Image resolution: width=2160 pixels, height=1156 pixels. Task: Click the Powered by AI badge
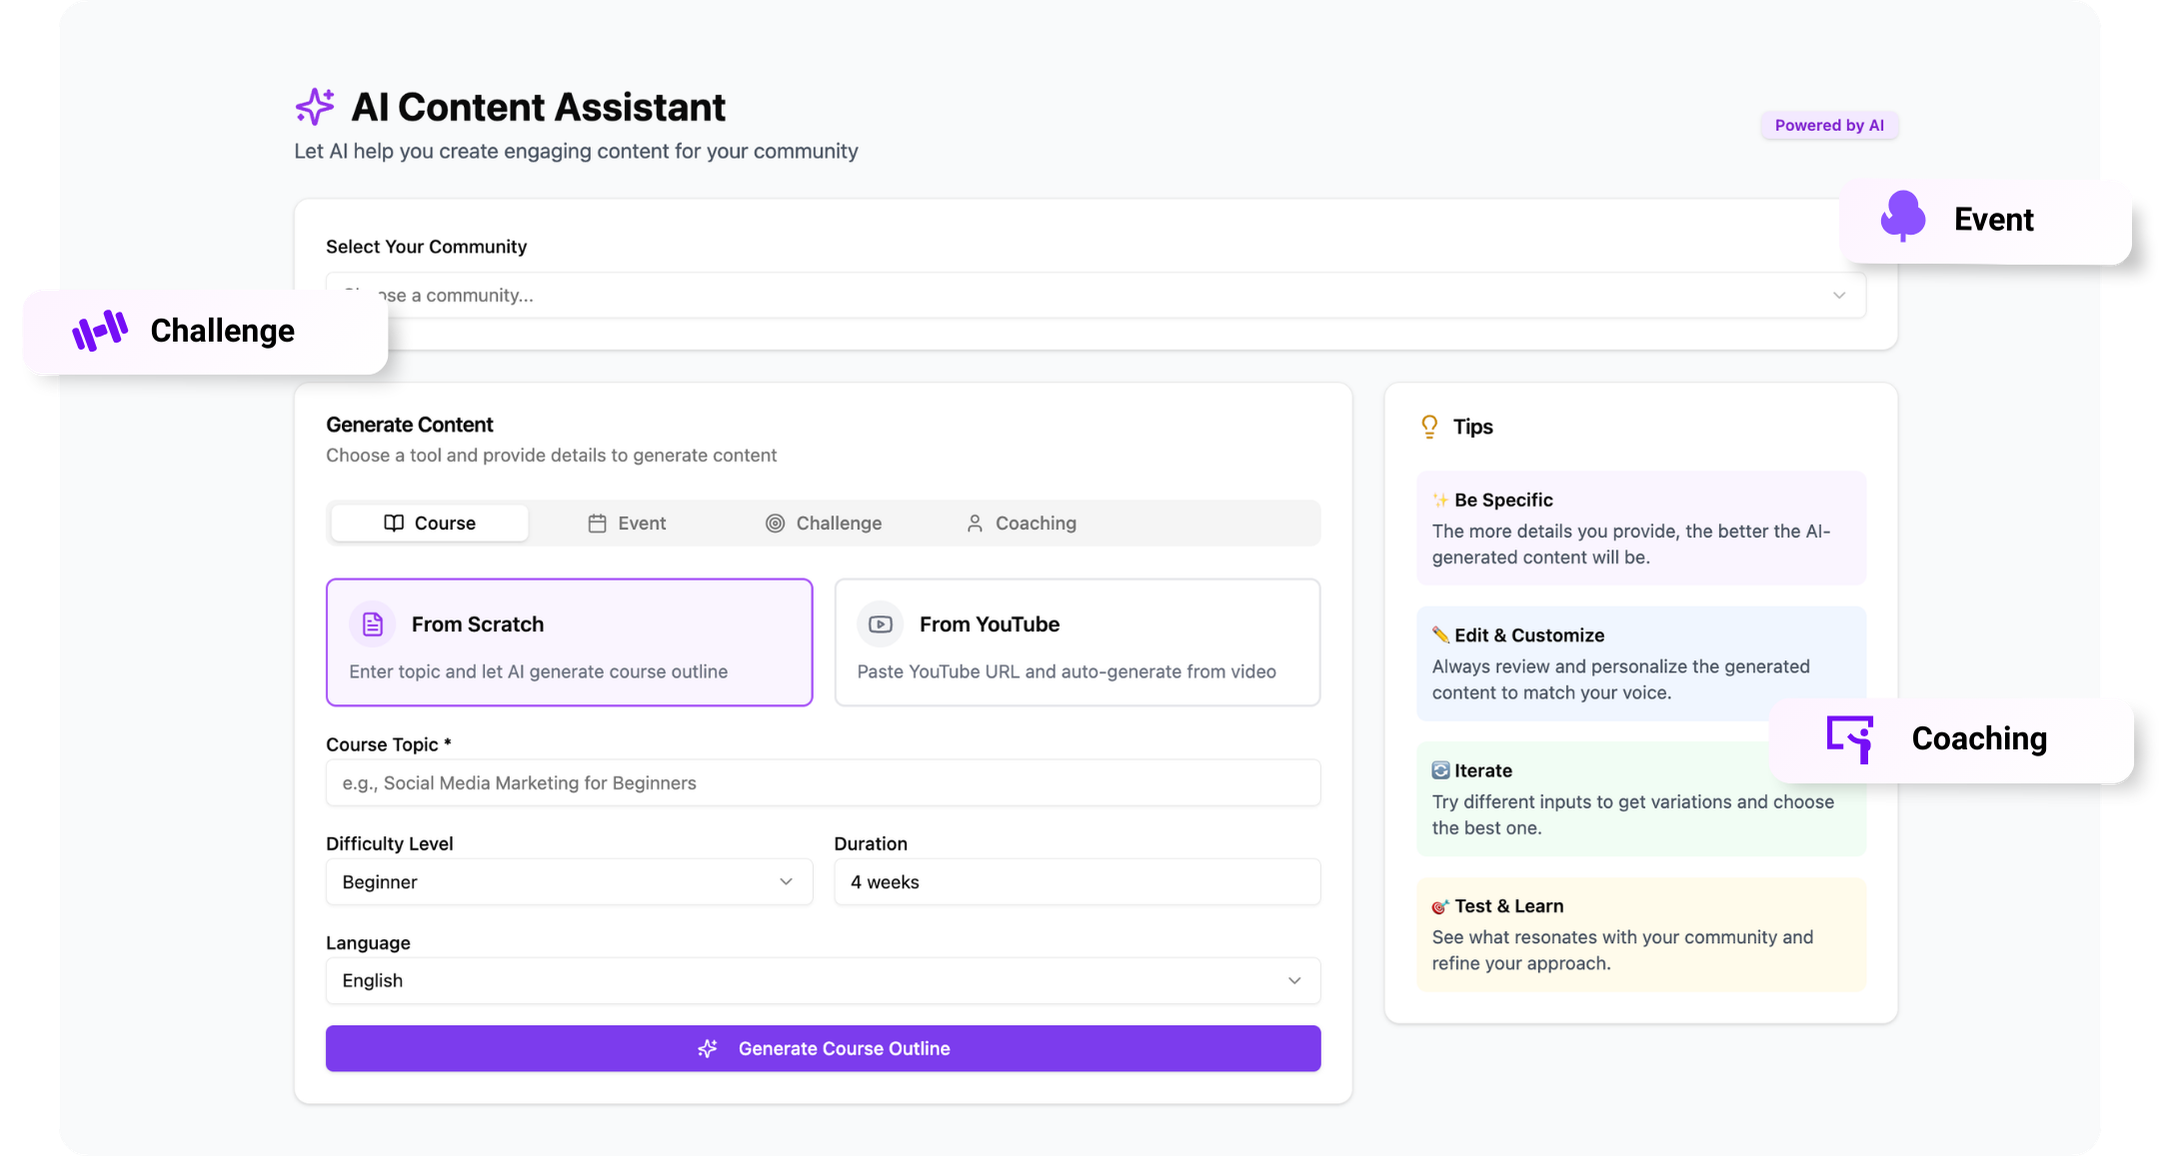click(1829, 125)
